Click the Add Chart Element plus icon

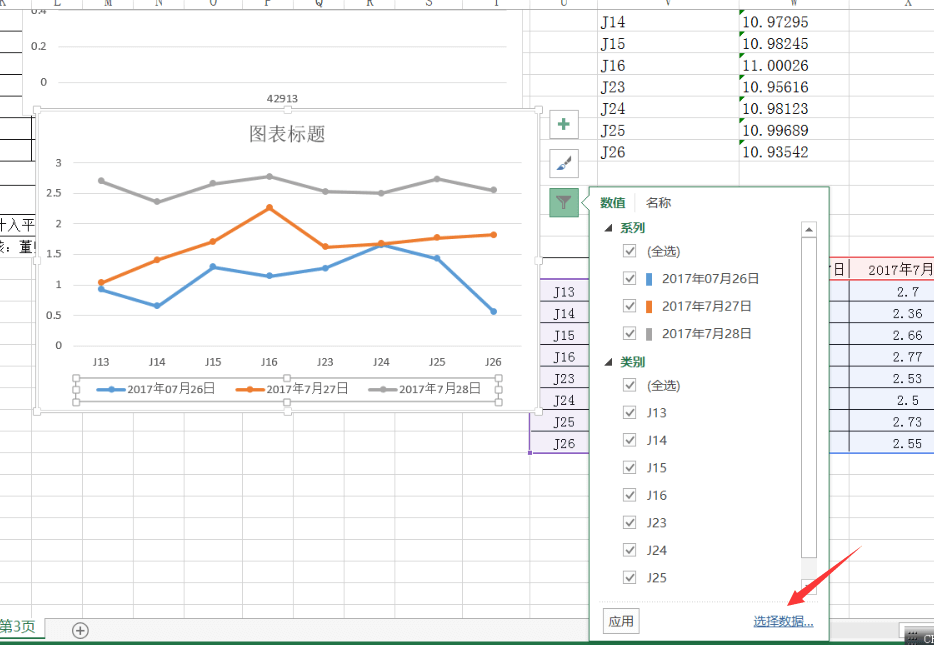coord(563,124)
